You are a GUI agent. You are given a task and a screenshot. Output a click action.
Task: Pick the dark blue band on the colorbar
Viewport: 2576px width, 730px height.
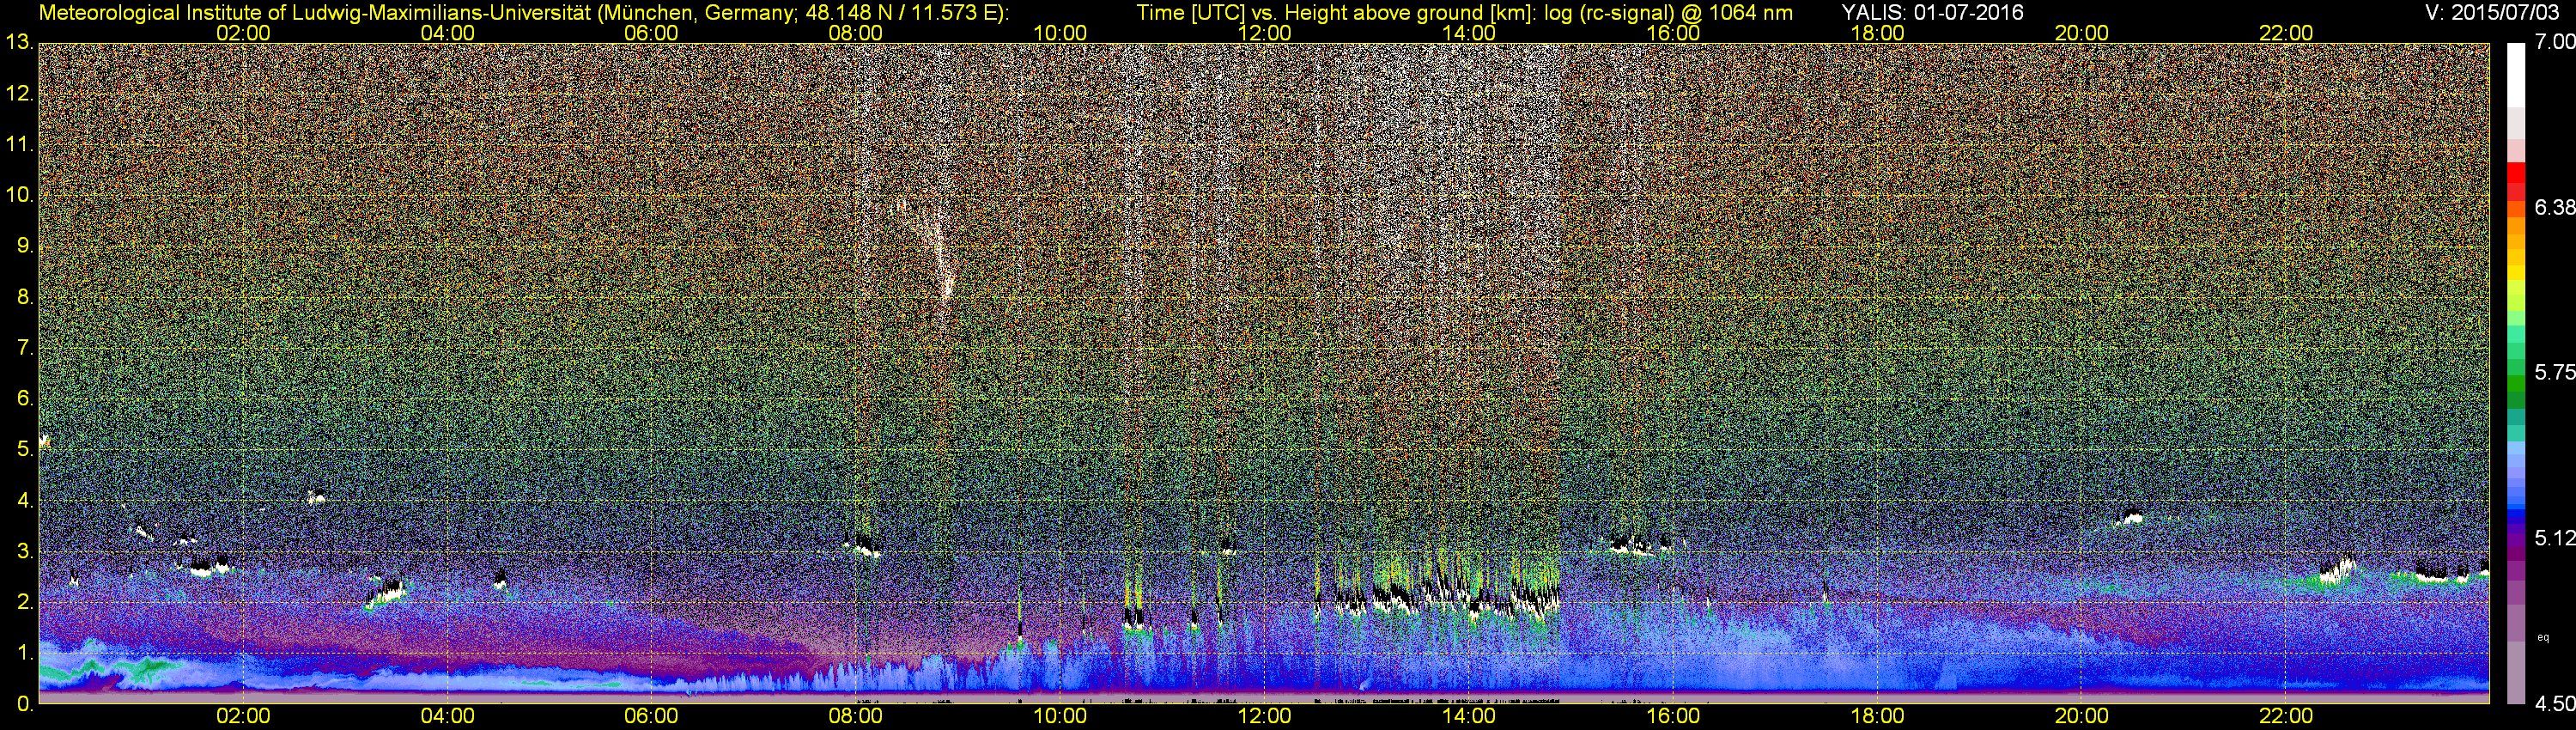[x=2516, y=515]
